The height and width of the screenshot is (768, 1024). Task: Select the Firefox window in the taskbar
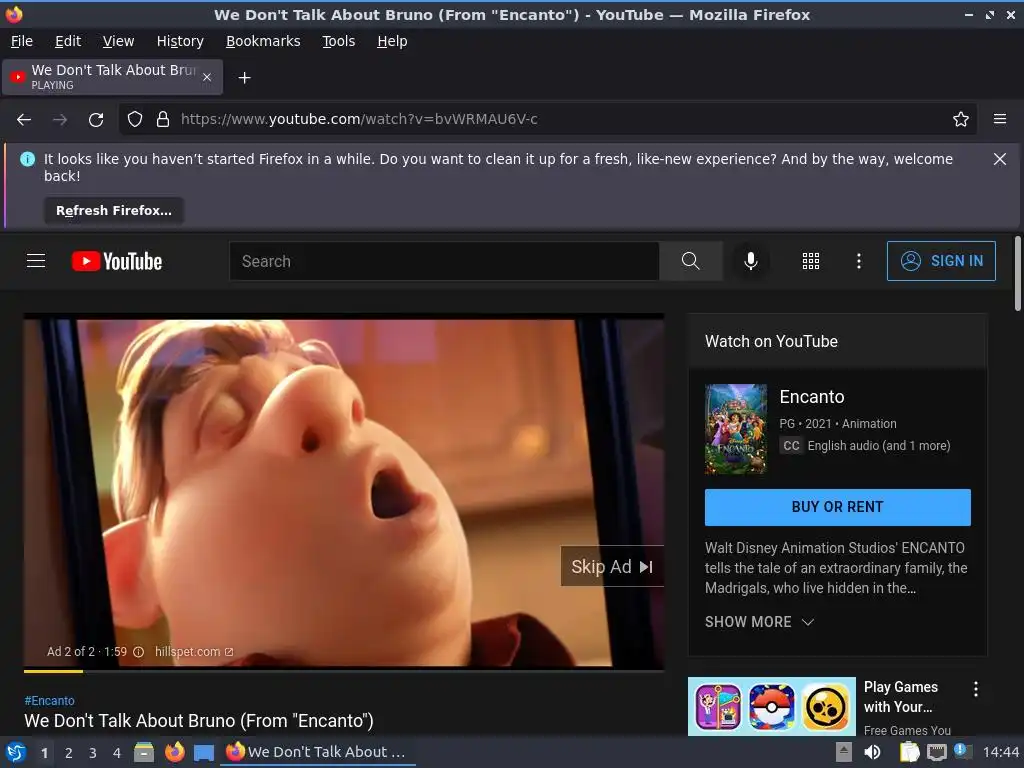tap(318, 752)
